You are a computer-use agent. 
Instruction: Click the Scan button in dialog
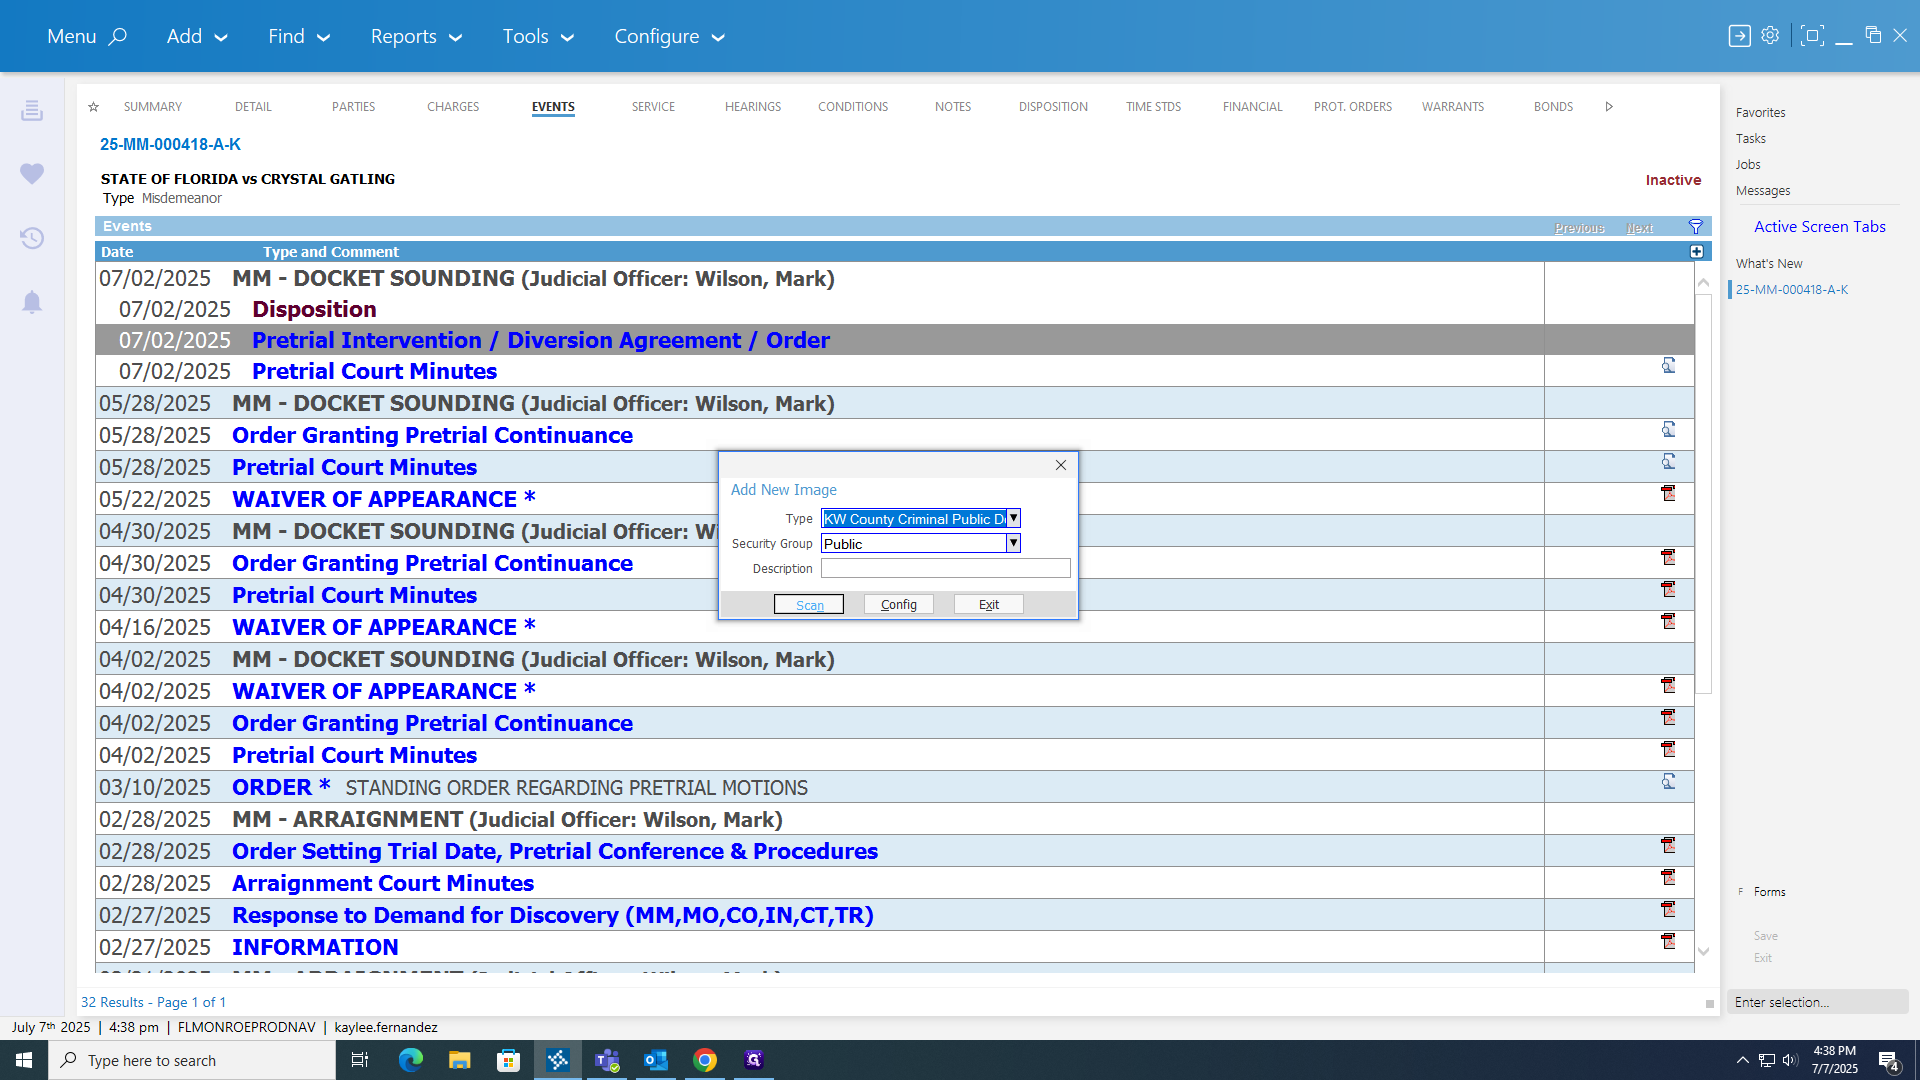click(x=809, y=605)
